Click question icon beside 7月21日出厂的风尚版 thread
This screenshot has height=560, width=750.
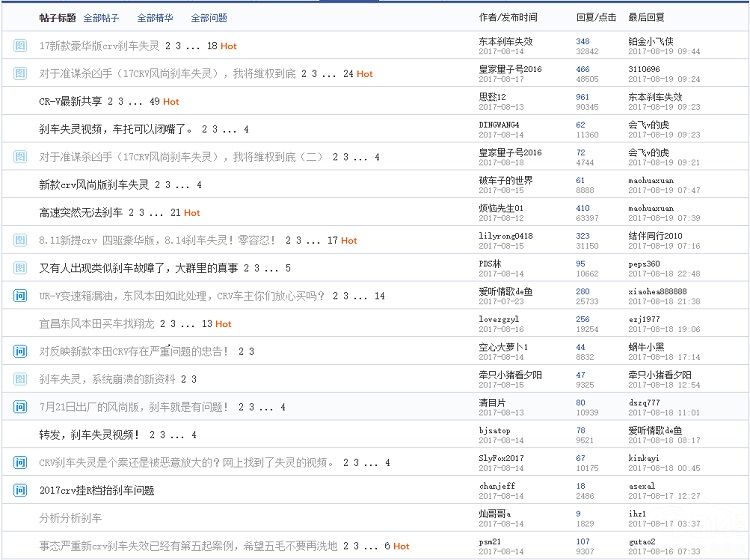(x=20, y=407)
